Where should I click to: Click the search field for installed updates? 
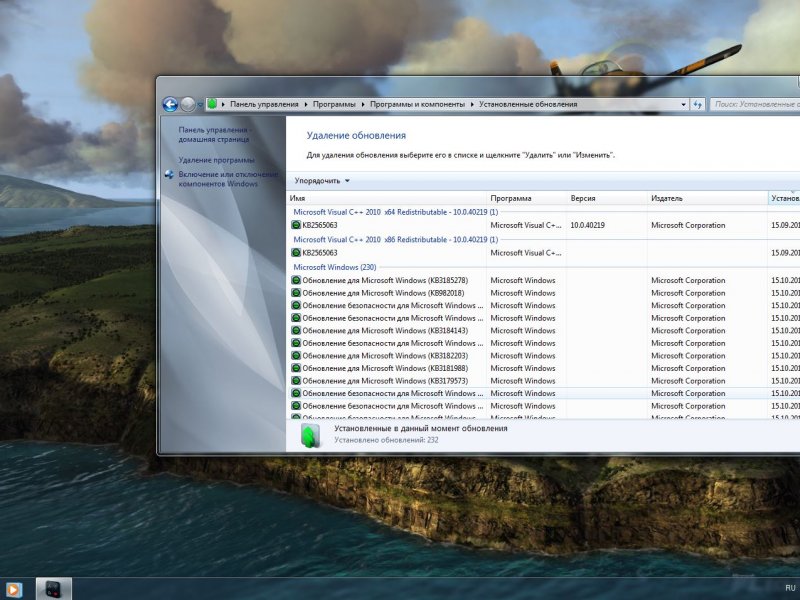[x=755, y=104]
